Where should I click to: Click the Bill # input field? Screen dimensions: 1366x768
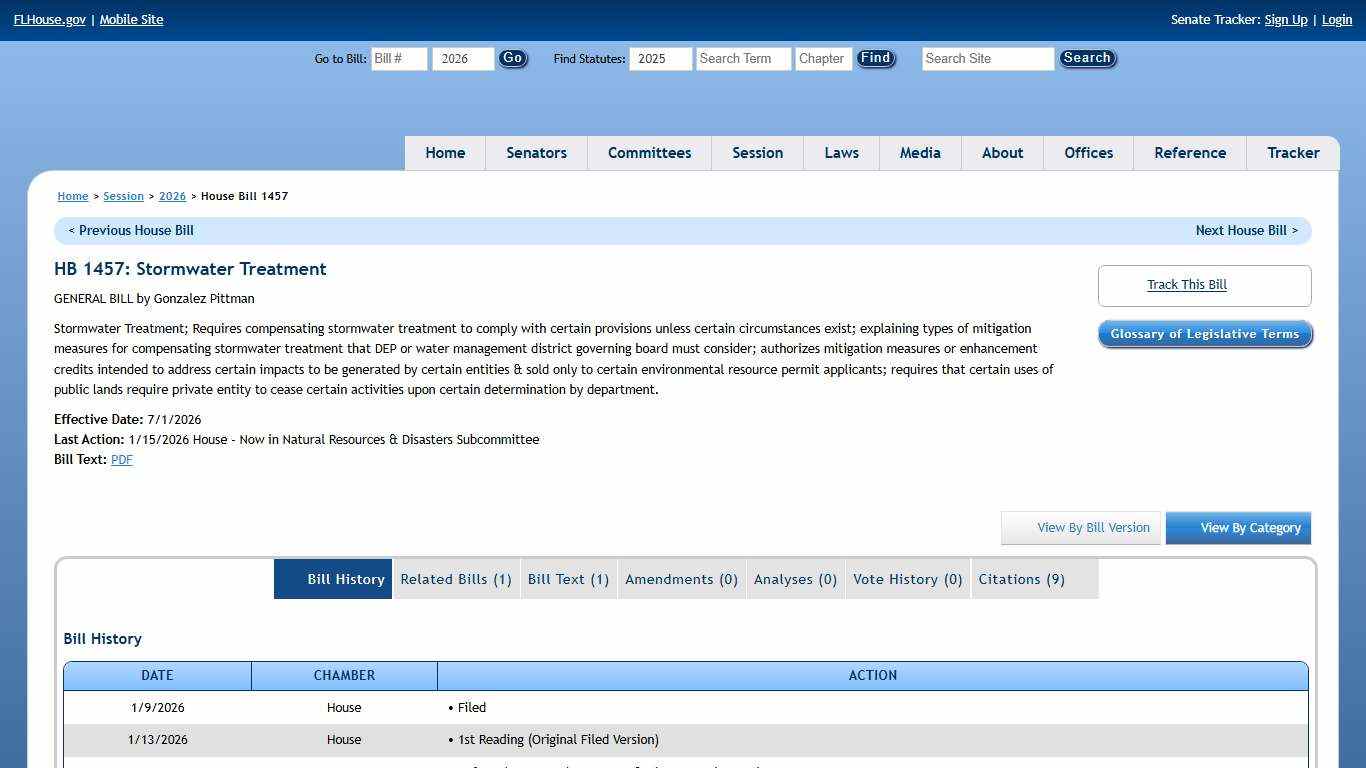pyautogui.click(x=398, y=58)
